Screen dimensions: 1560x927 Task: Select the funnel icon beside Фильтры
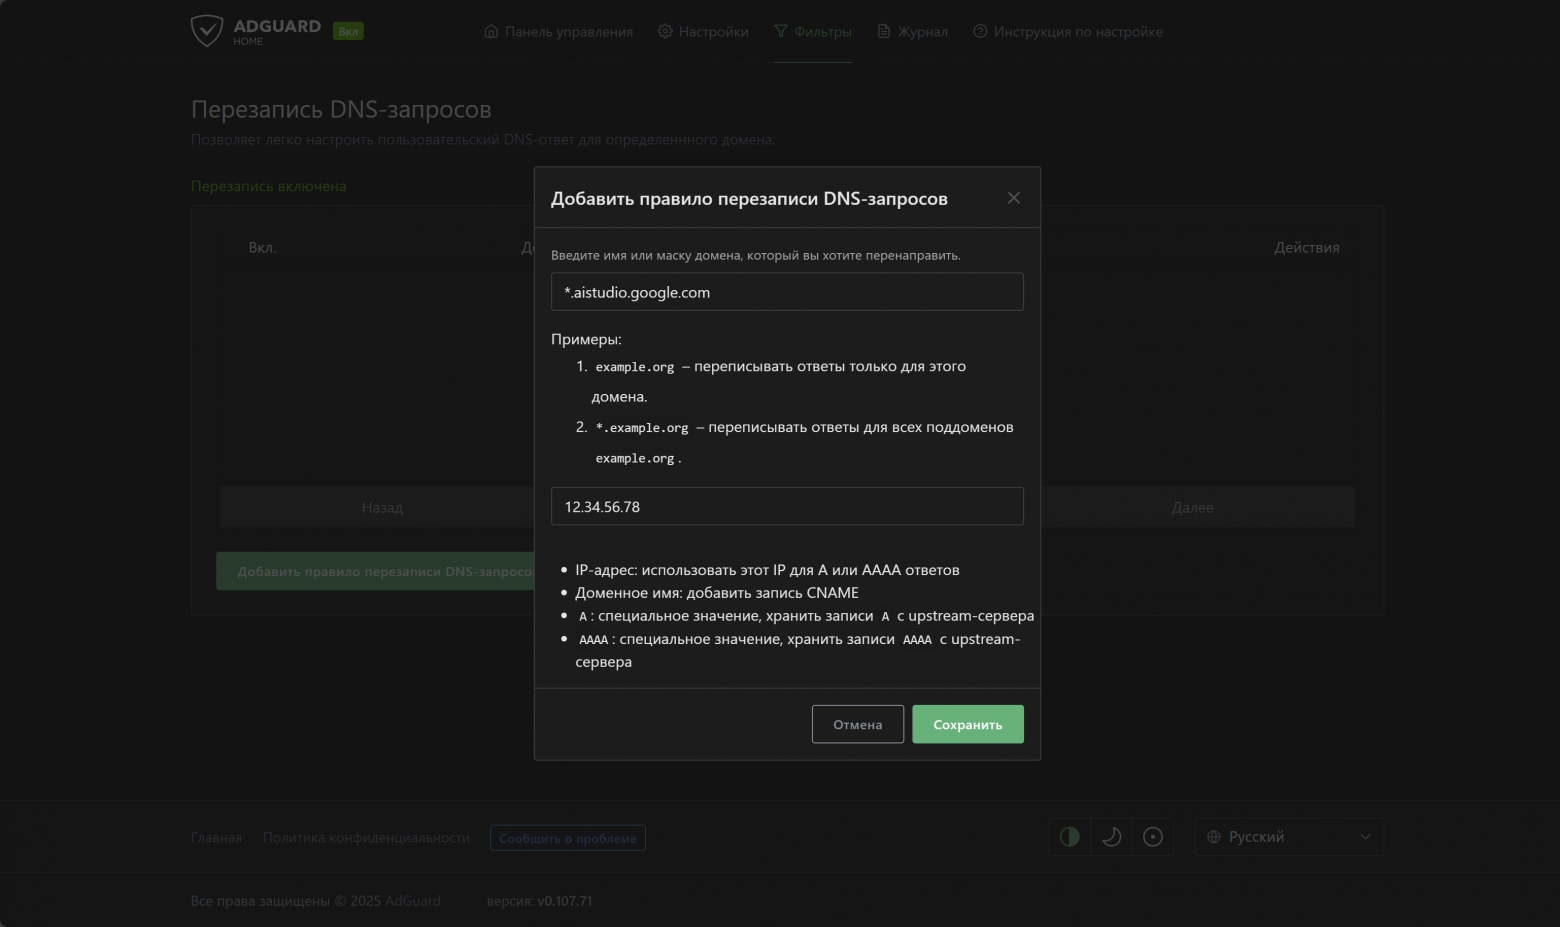[779, 31]
